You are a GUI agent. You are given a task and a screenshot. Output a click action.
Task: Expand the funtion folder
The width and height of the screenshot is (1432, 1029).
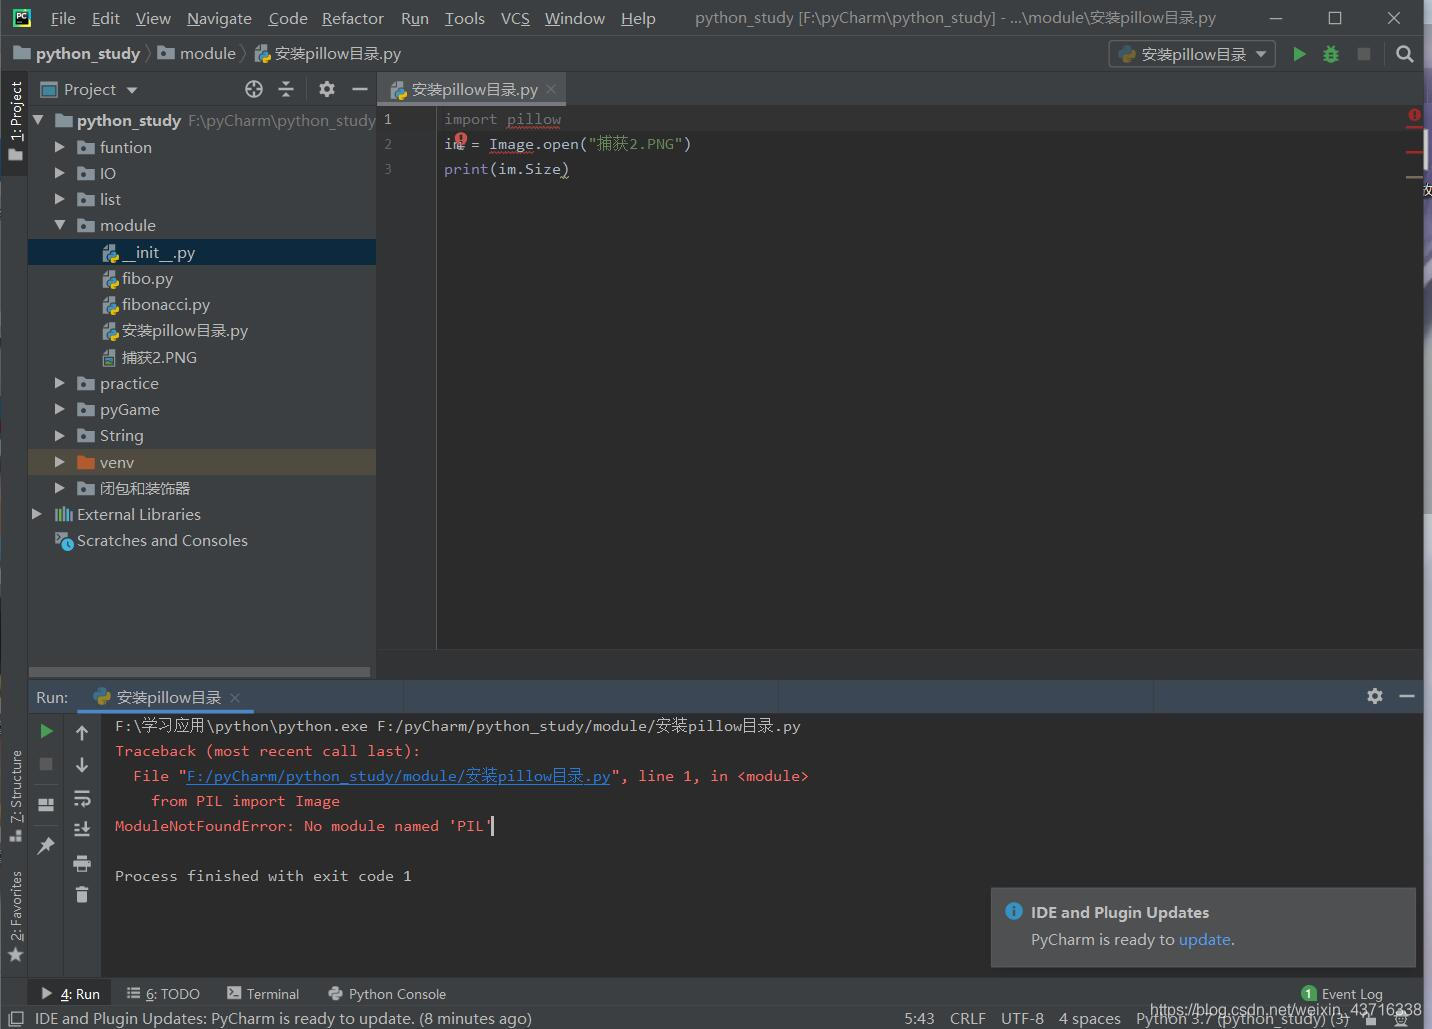(x=60, y=147)
